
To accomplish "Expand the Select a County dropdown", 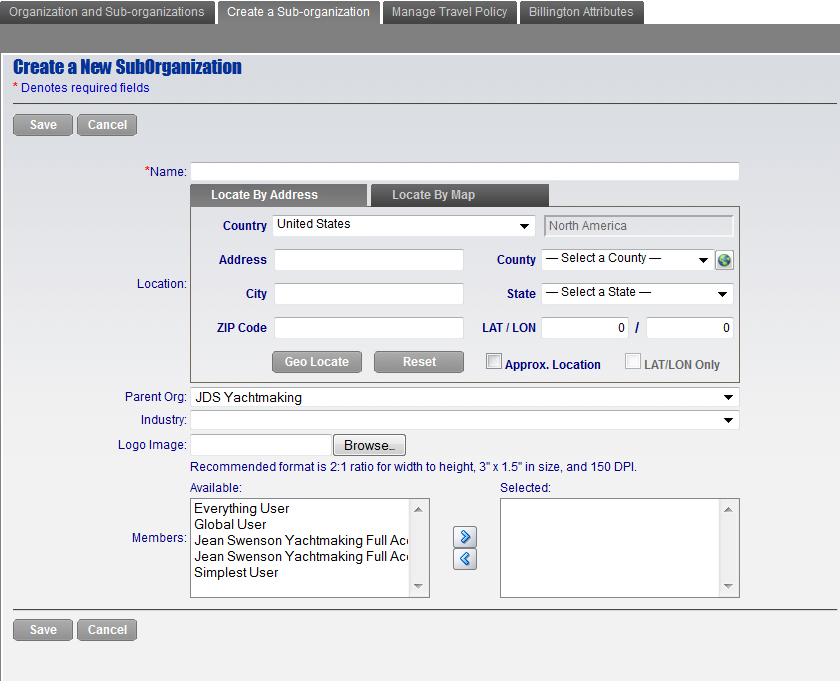I will click(x=627, y=260).
